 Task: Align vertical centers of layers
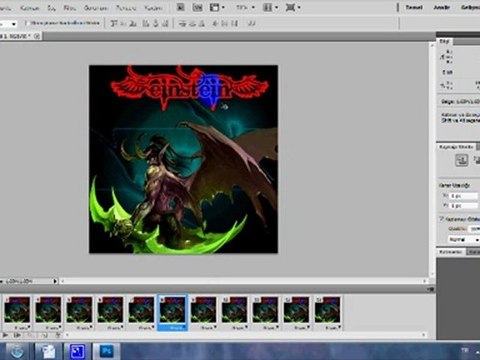[x=124, y=23]
